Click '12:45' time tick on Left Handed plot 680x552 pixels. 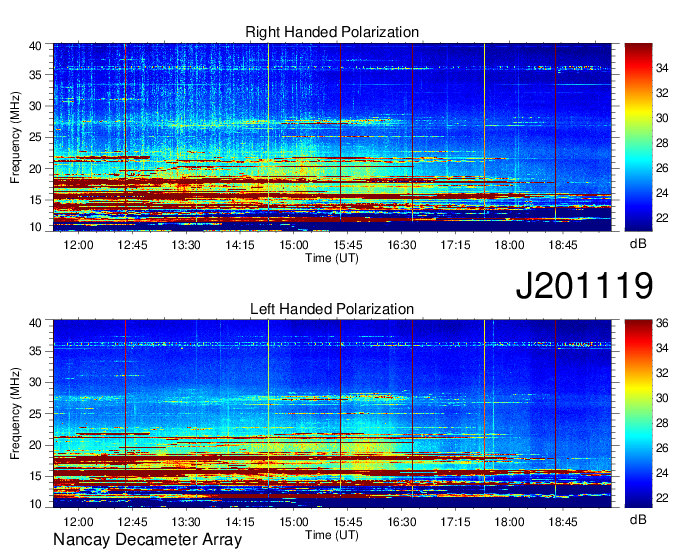click(132, 521)
